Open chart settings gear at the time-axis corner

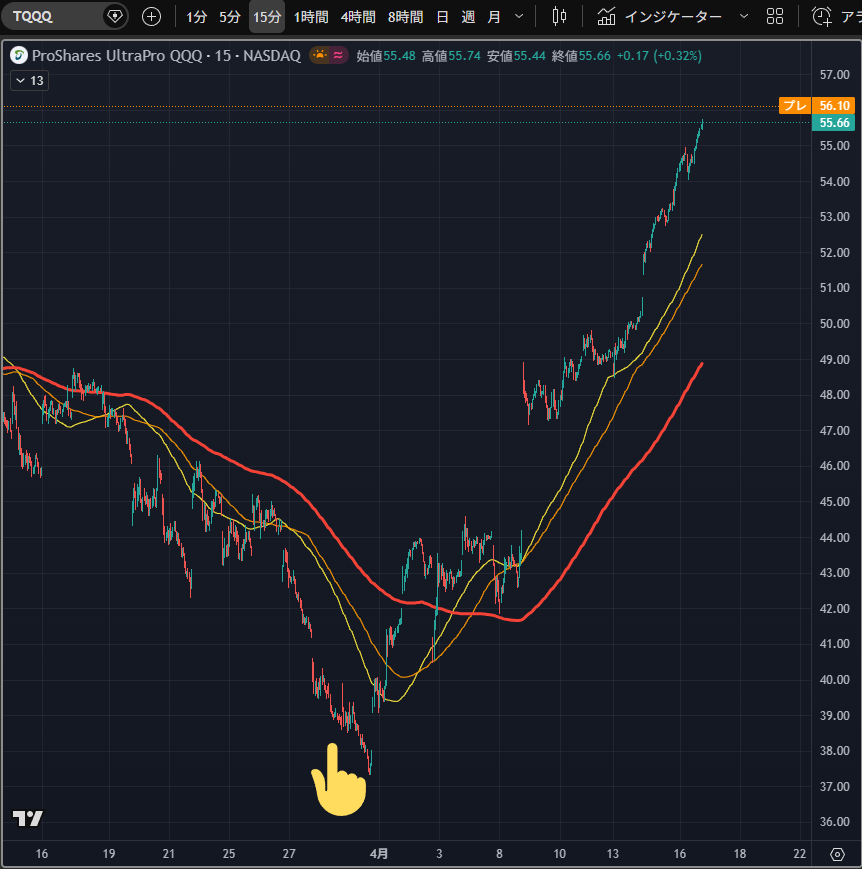point(838,854)
